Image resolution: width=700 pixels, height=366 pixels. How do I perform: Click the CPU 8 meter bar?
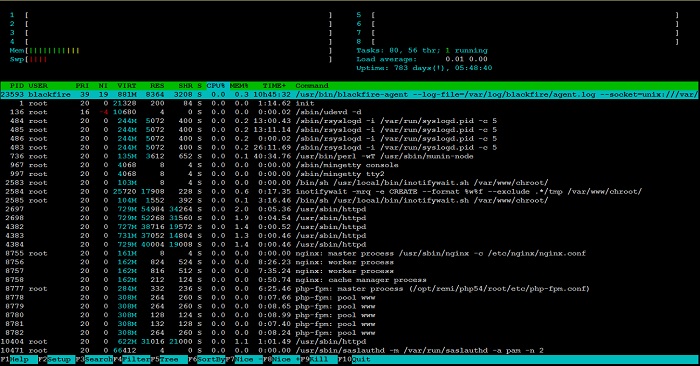tap(517, 42)
